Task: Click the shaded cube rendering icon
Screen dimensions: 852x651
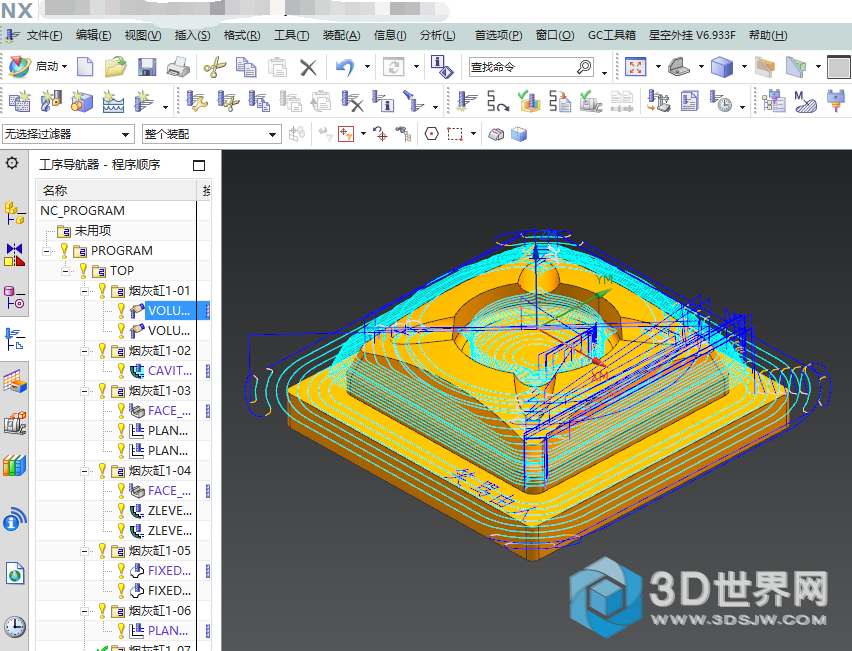Action: click(722, 67)
